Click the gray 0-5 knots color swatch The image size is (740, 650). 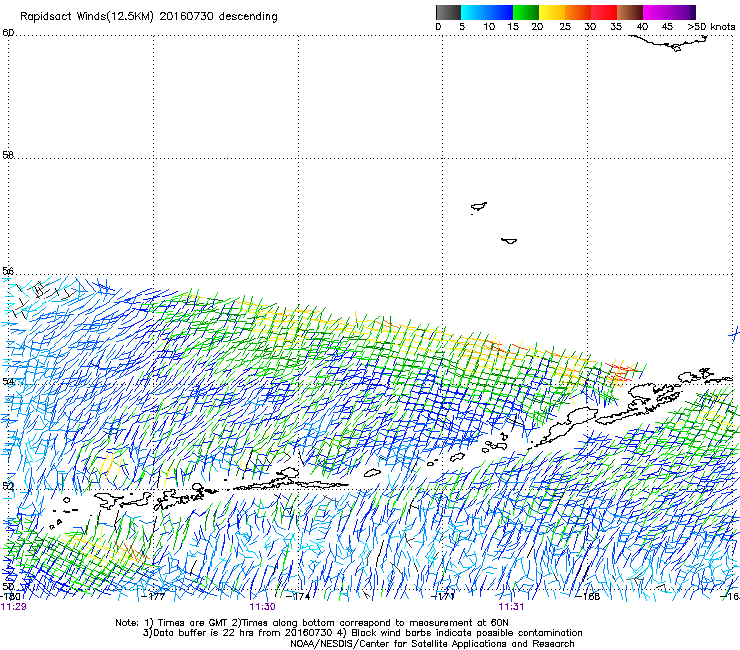(x=448, y=12)
